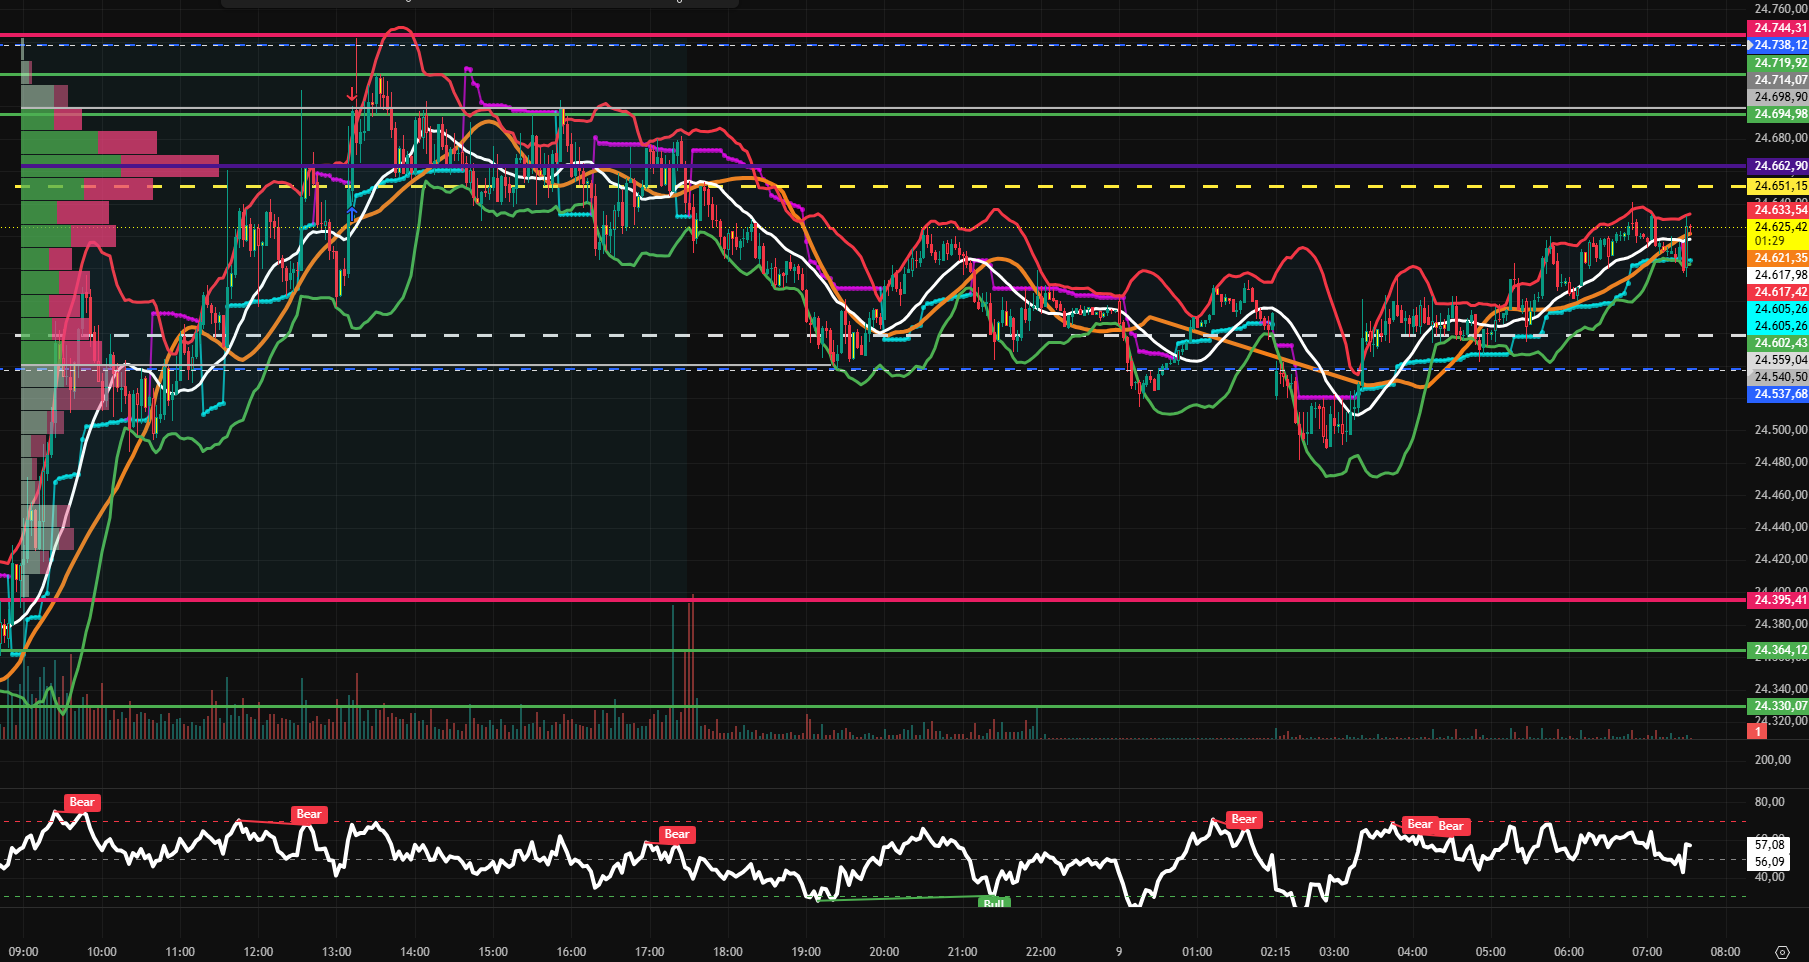The width and height of the screenshot is (1809, 962).
Task: Select the Bear label near 12:30
Action: 309,814
